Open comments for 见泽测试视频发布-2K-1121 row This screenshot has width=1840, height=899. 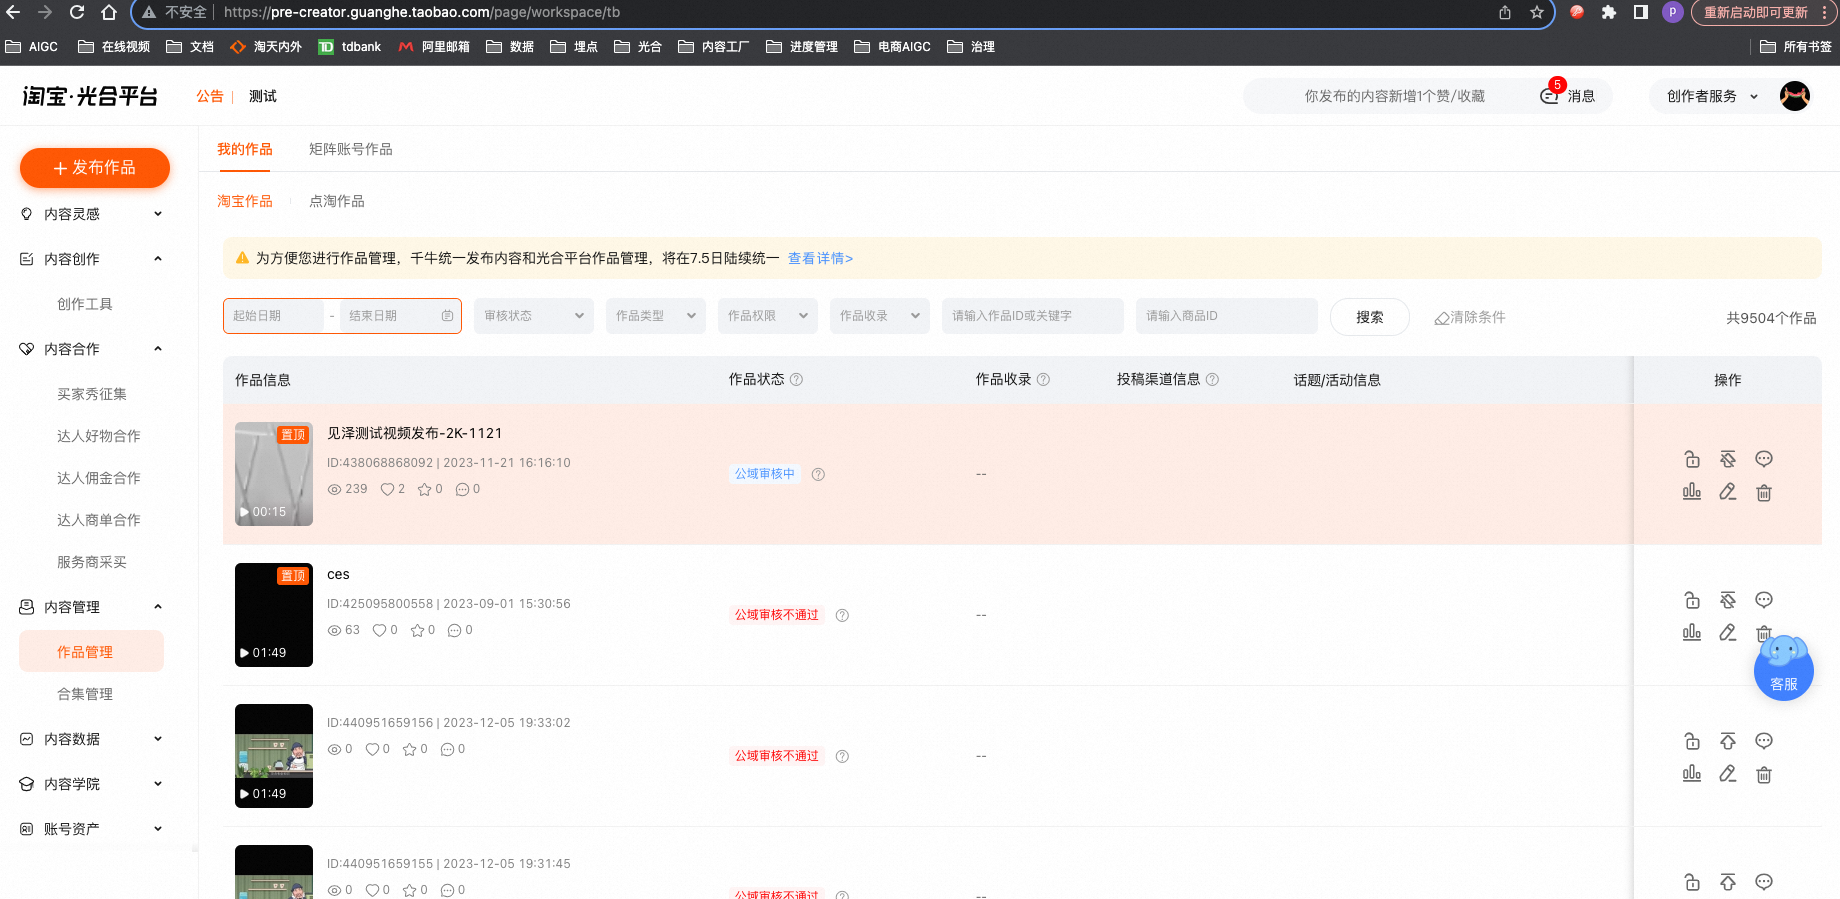tap(1764, 459)
